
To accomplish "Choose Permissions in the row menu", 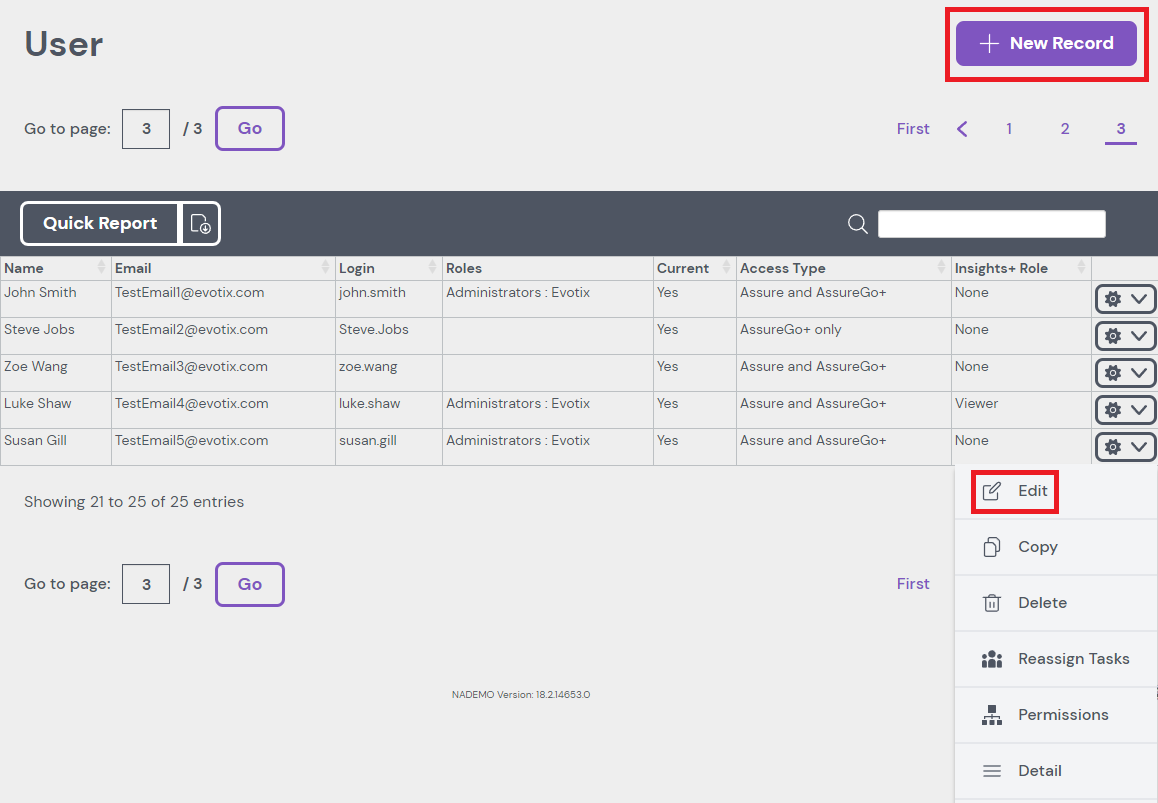I will 1062,715.
